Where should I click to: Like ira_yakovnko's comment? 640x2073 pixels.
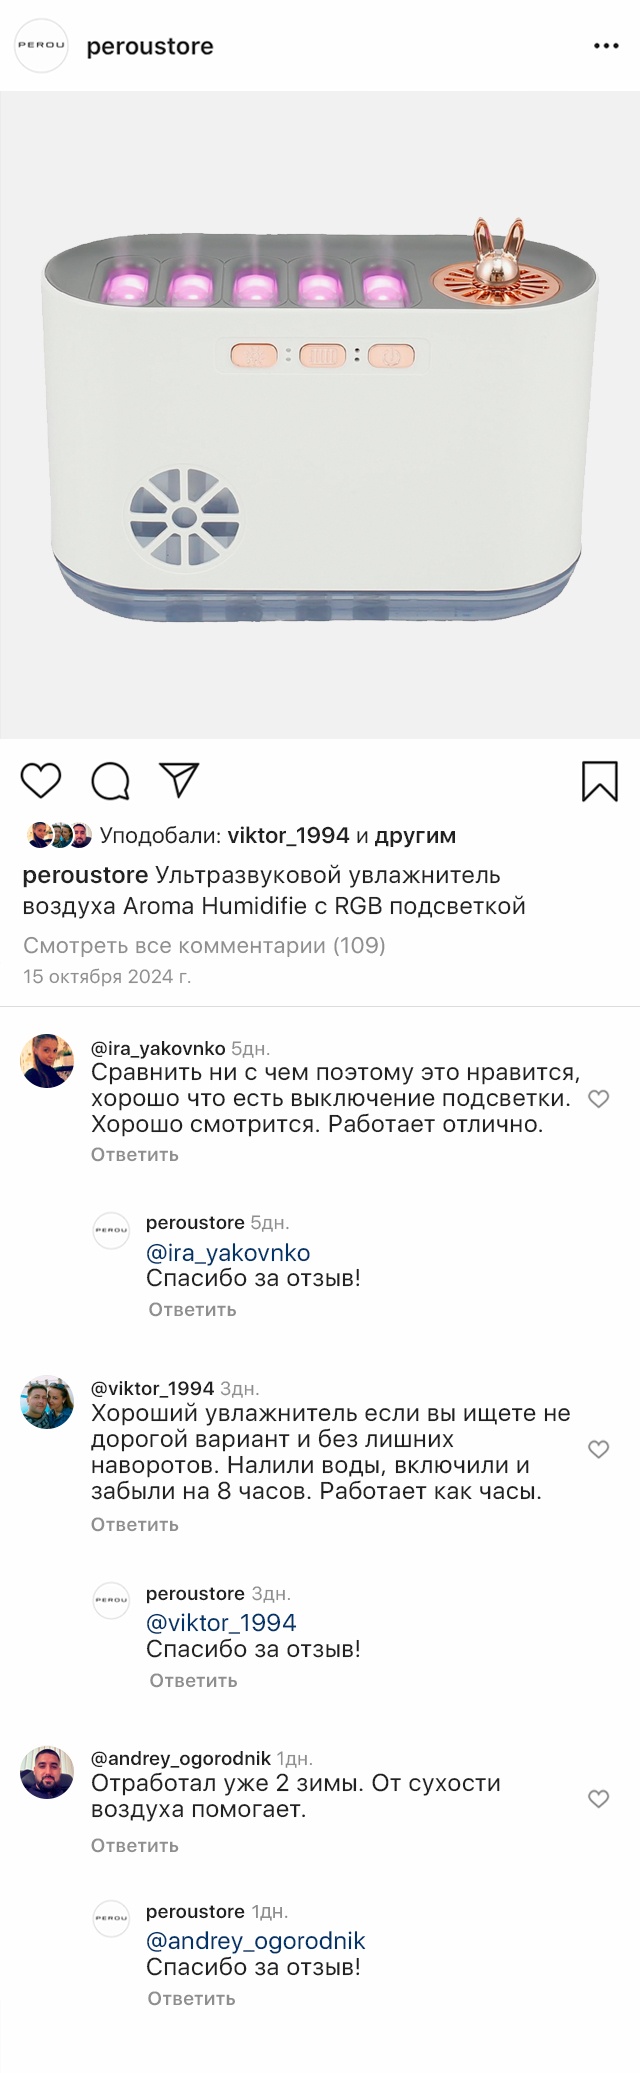pyautogui.click(x=598, y=1099)
